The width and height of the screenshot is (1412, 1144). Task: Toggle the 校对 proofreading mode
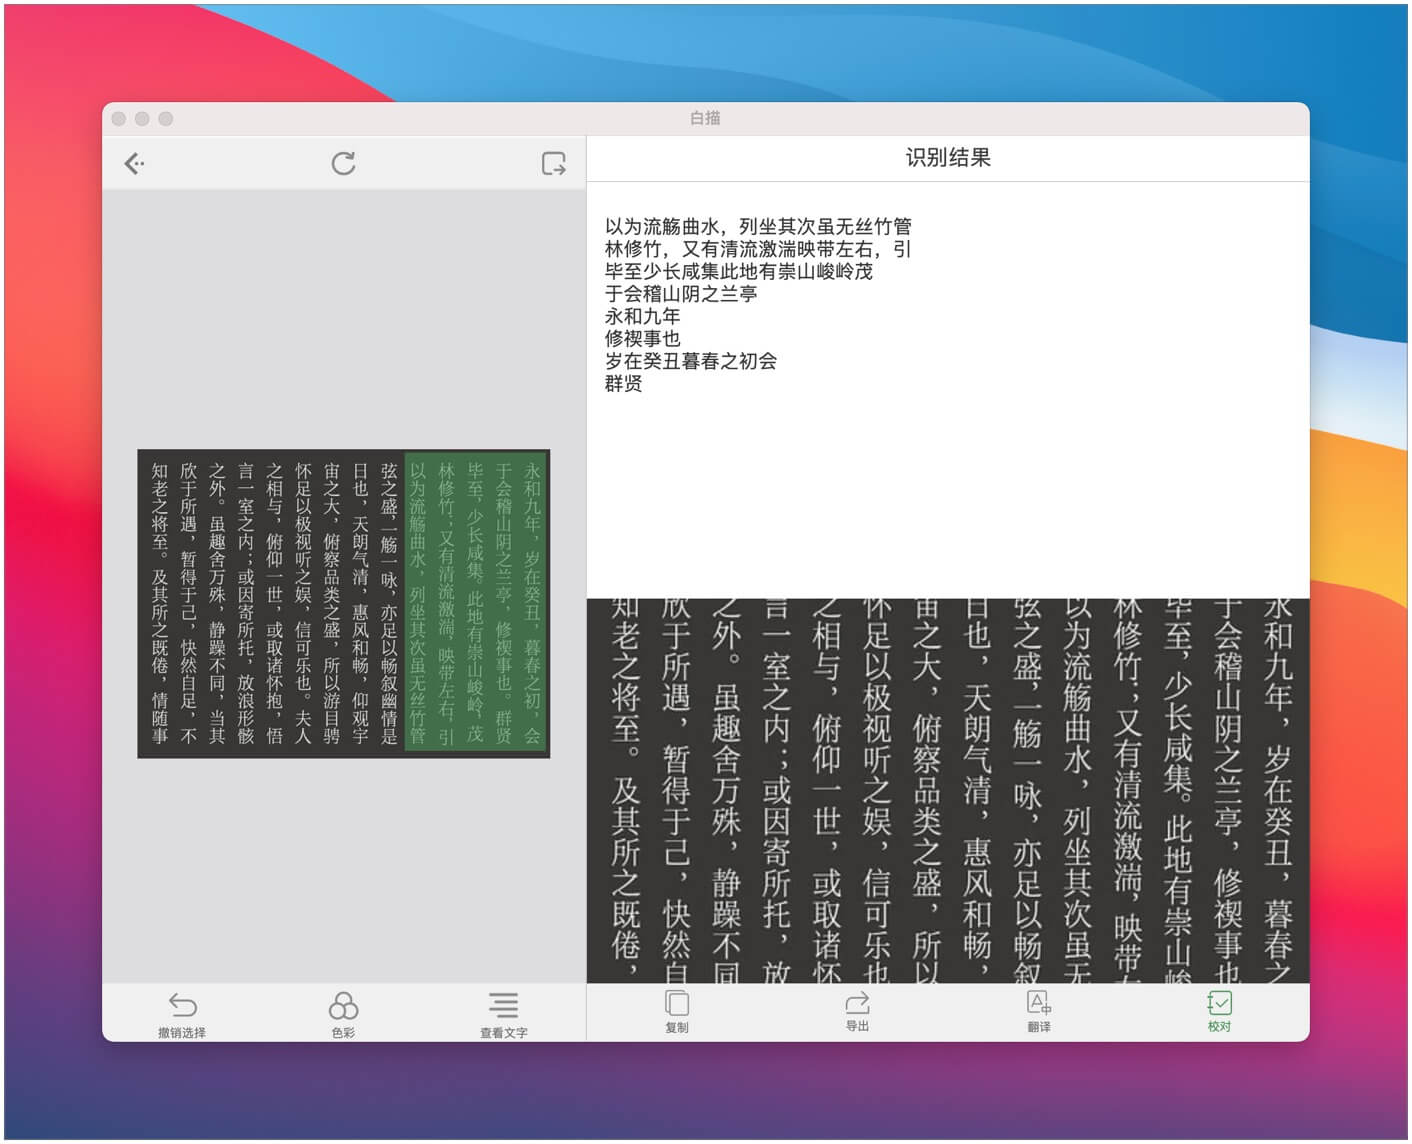(x=1219, y=1011)
